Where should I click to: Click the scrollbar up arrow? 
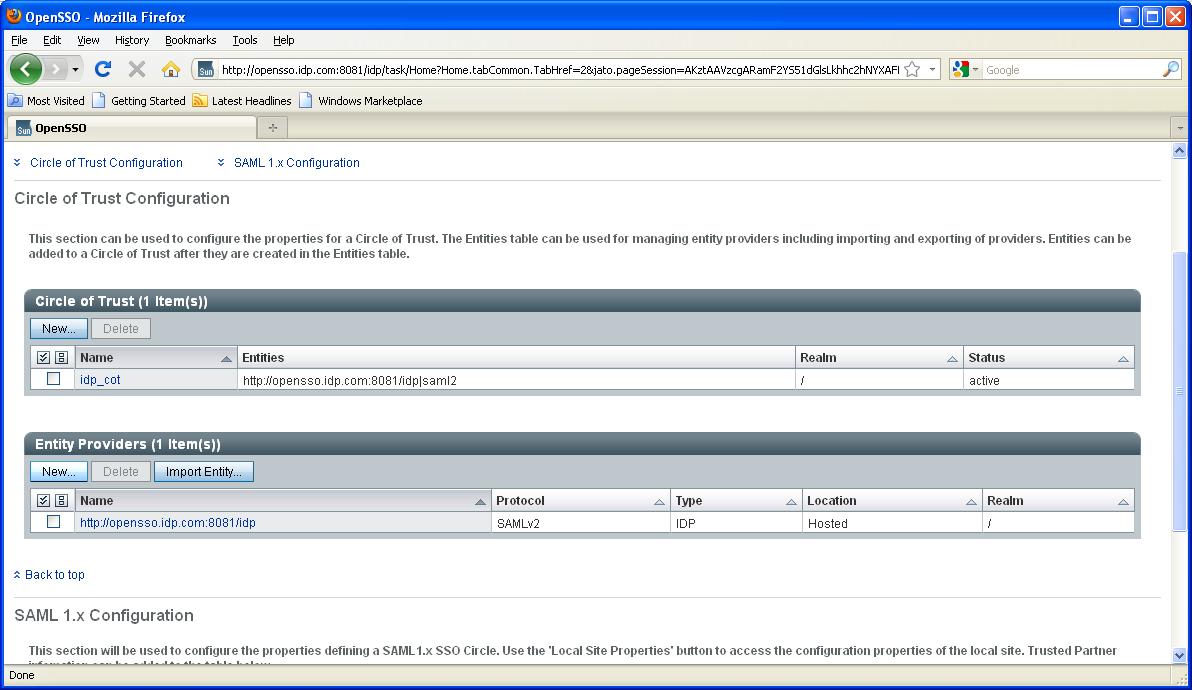coord(1179,150)
